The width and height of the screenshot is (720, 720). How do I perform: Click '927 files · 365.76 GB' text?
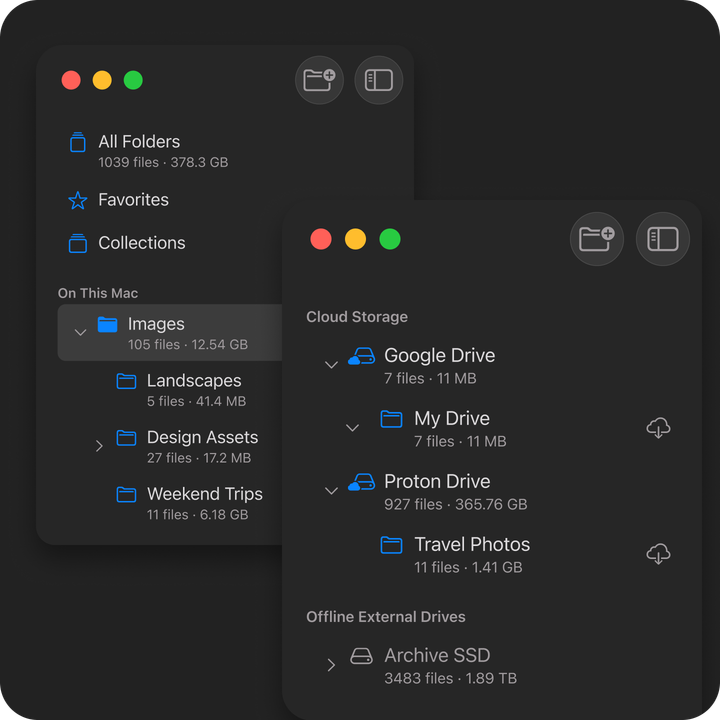(x=456, y=505)
